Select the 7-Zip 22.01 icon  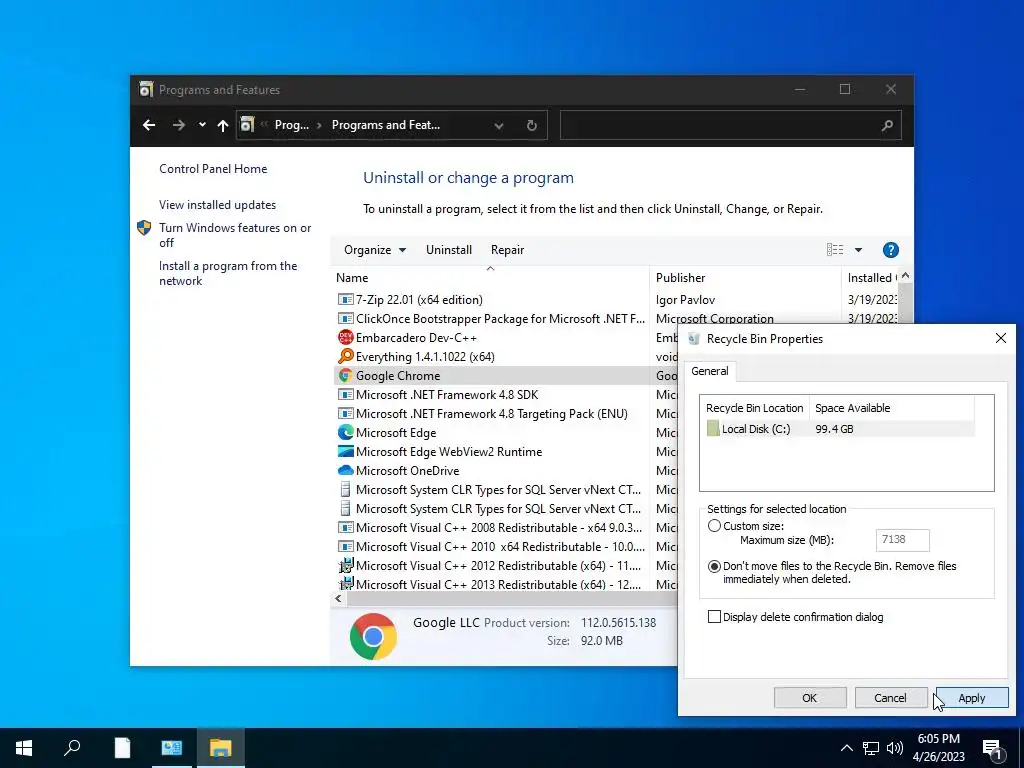345,300
